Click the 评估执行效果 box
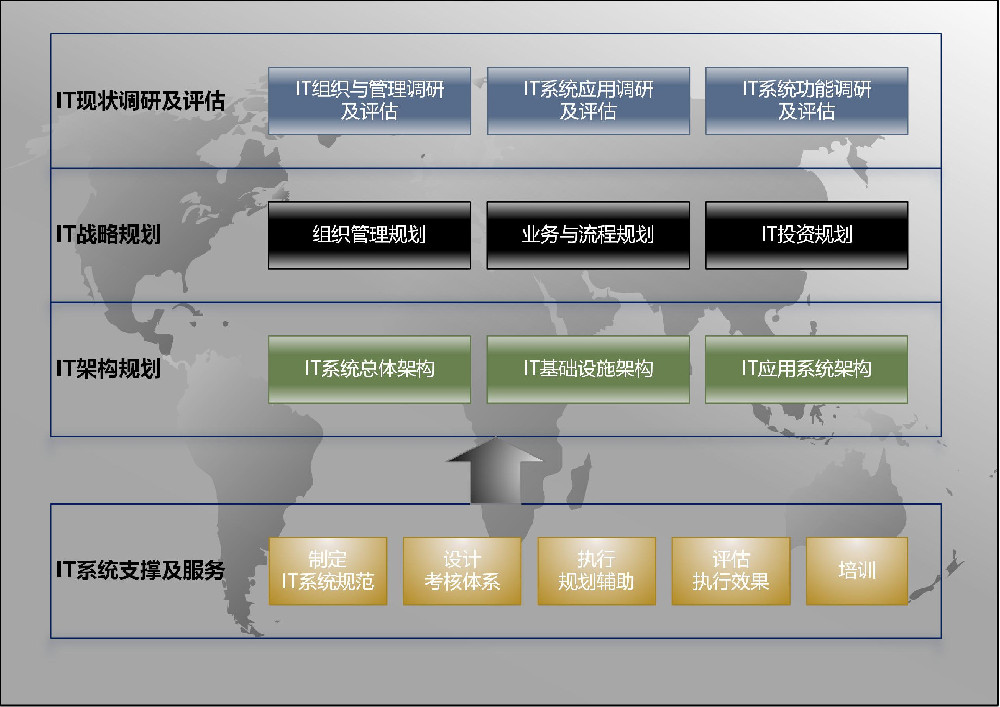The image size is (1000, 707). pos(732,571)
